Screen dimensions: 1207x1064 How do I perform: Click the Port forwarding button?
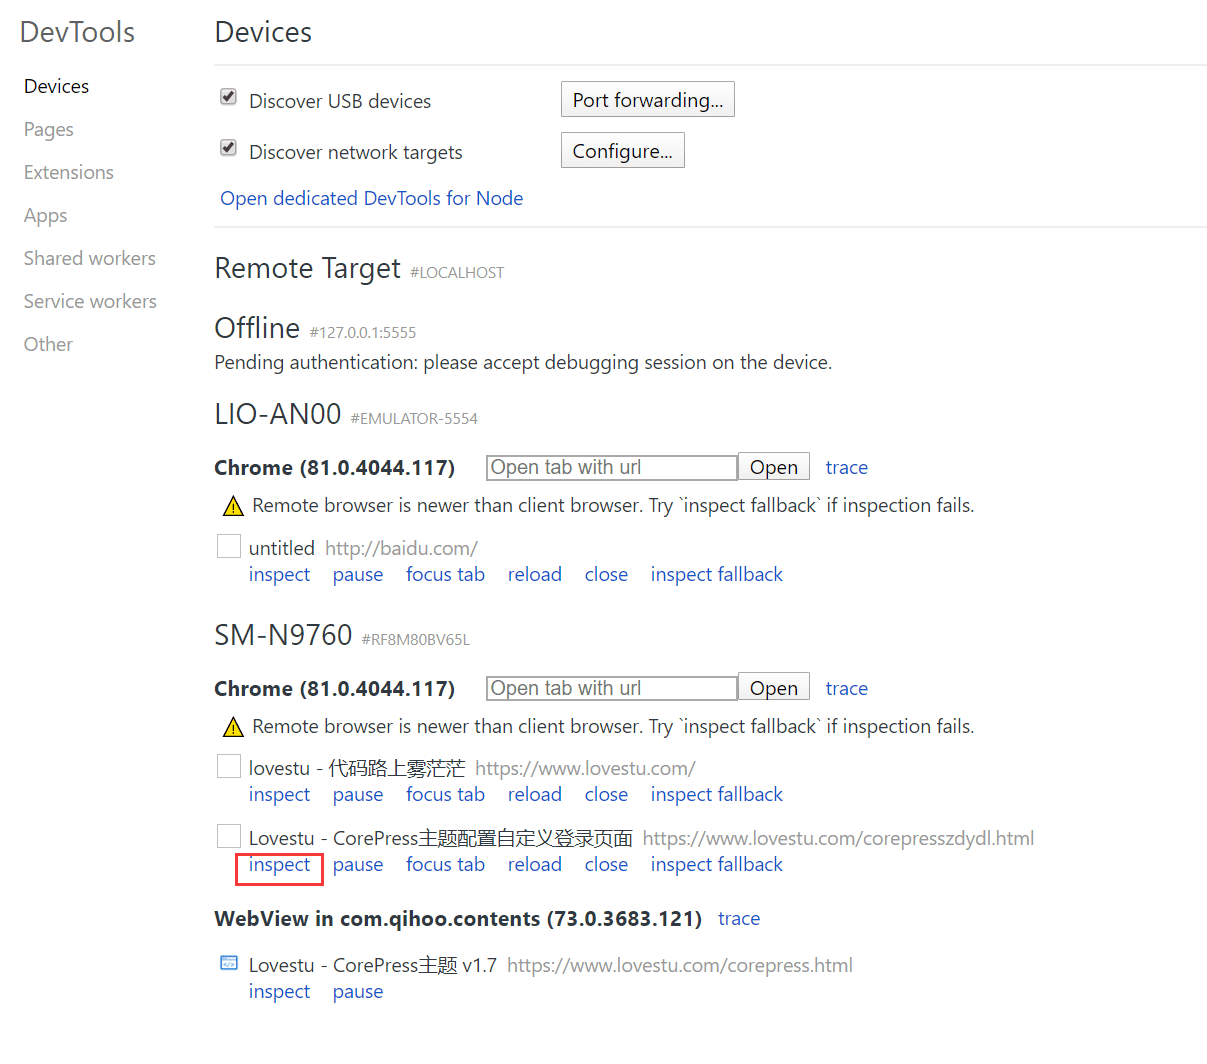(647, 100)
